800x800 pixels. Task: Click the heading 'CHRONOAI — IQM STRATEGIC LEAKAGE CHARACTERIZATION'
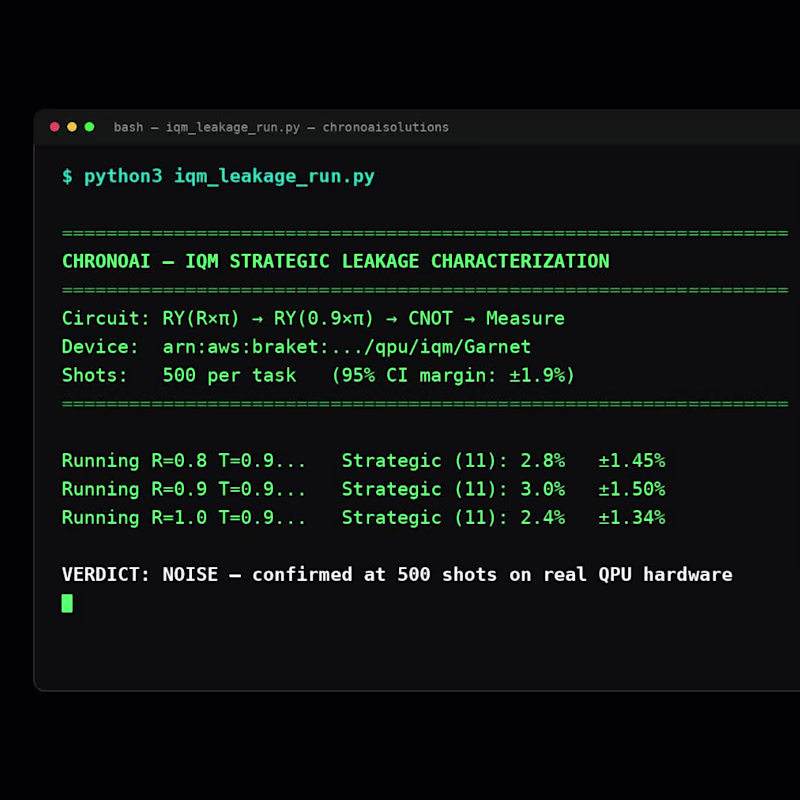coord(335,261)
